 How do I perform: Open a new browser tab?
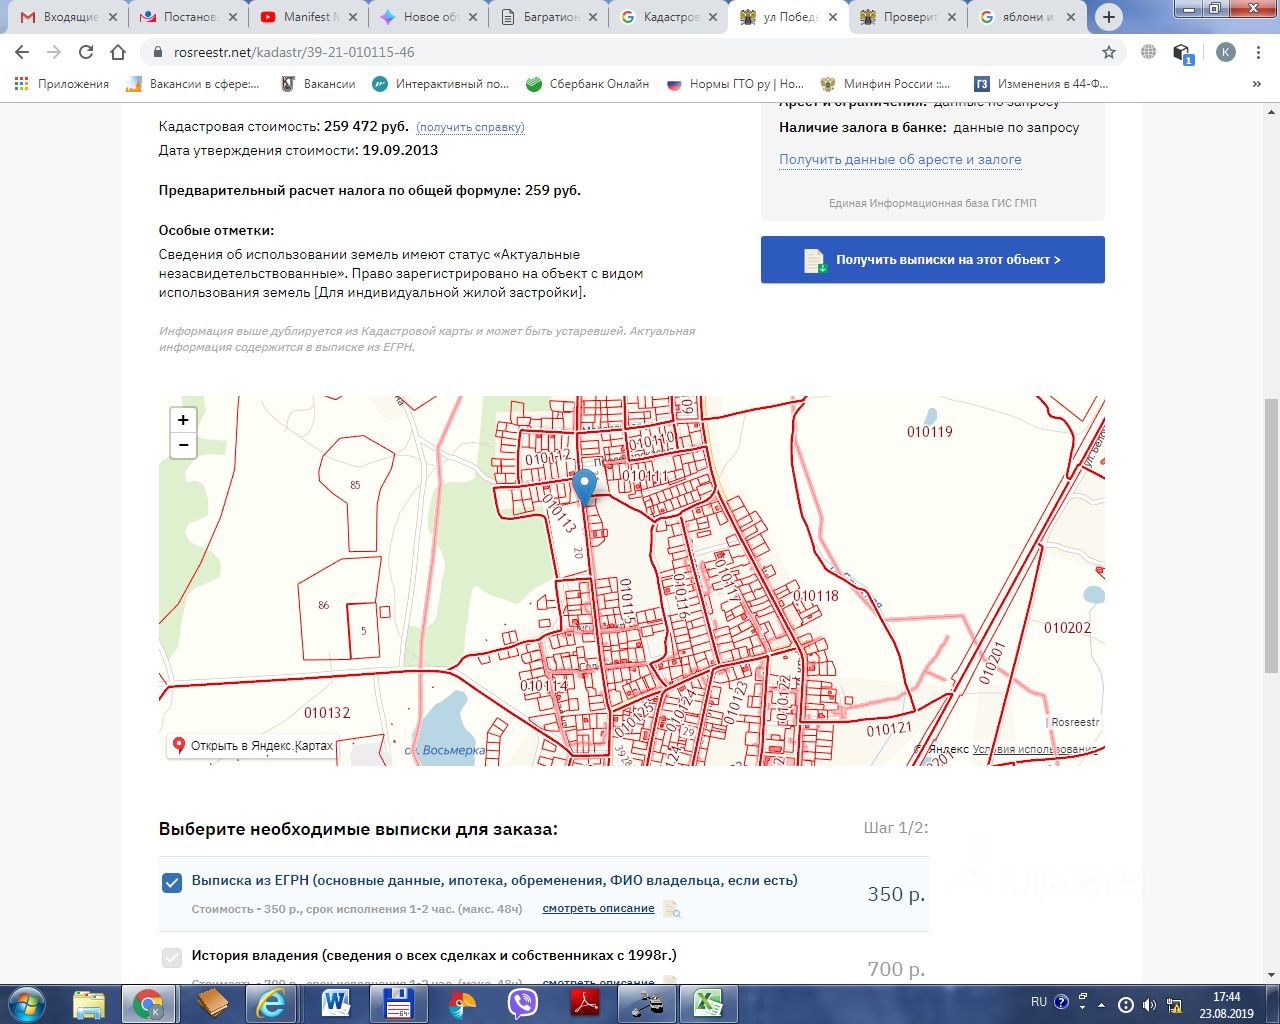click(1108, 17)
